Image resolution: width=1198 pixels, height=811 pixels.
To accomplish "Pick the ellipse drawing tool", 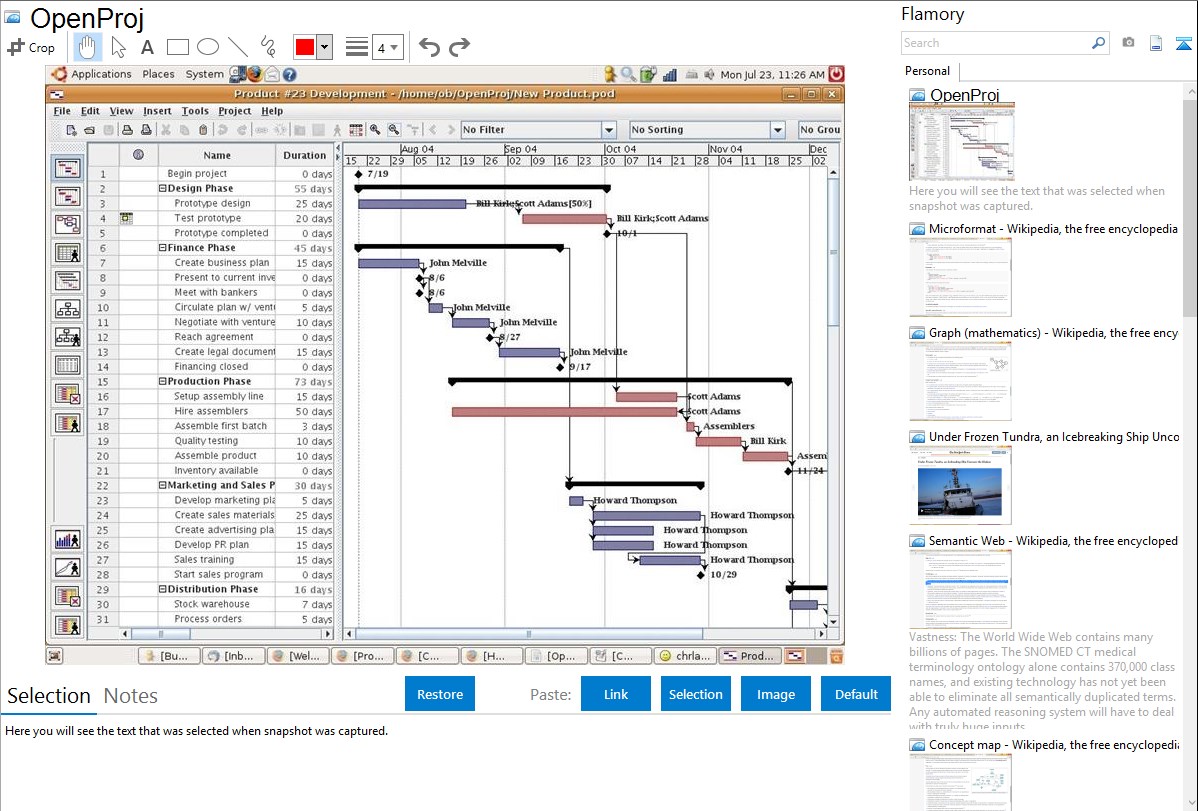I will 208,47.
